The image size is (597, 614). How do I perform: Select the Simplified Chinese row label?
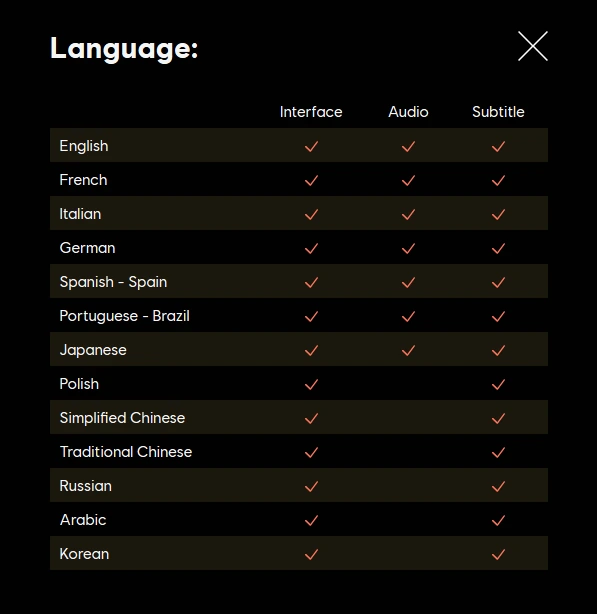click(x=122, y=418)
